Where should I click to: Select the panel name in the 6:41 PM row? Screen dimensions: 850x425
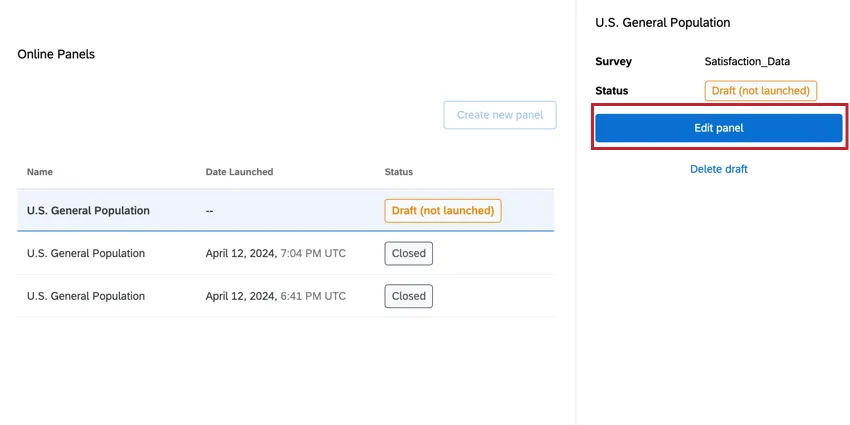point(86,296)
